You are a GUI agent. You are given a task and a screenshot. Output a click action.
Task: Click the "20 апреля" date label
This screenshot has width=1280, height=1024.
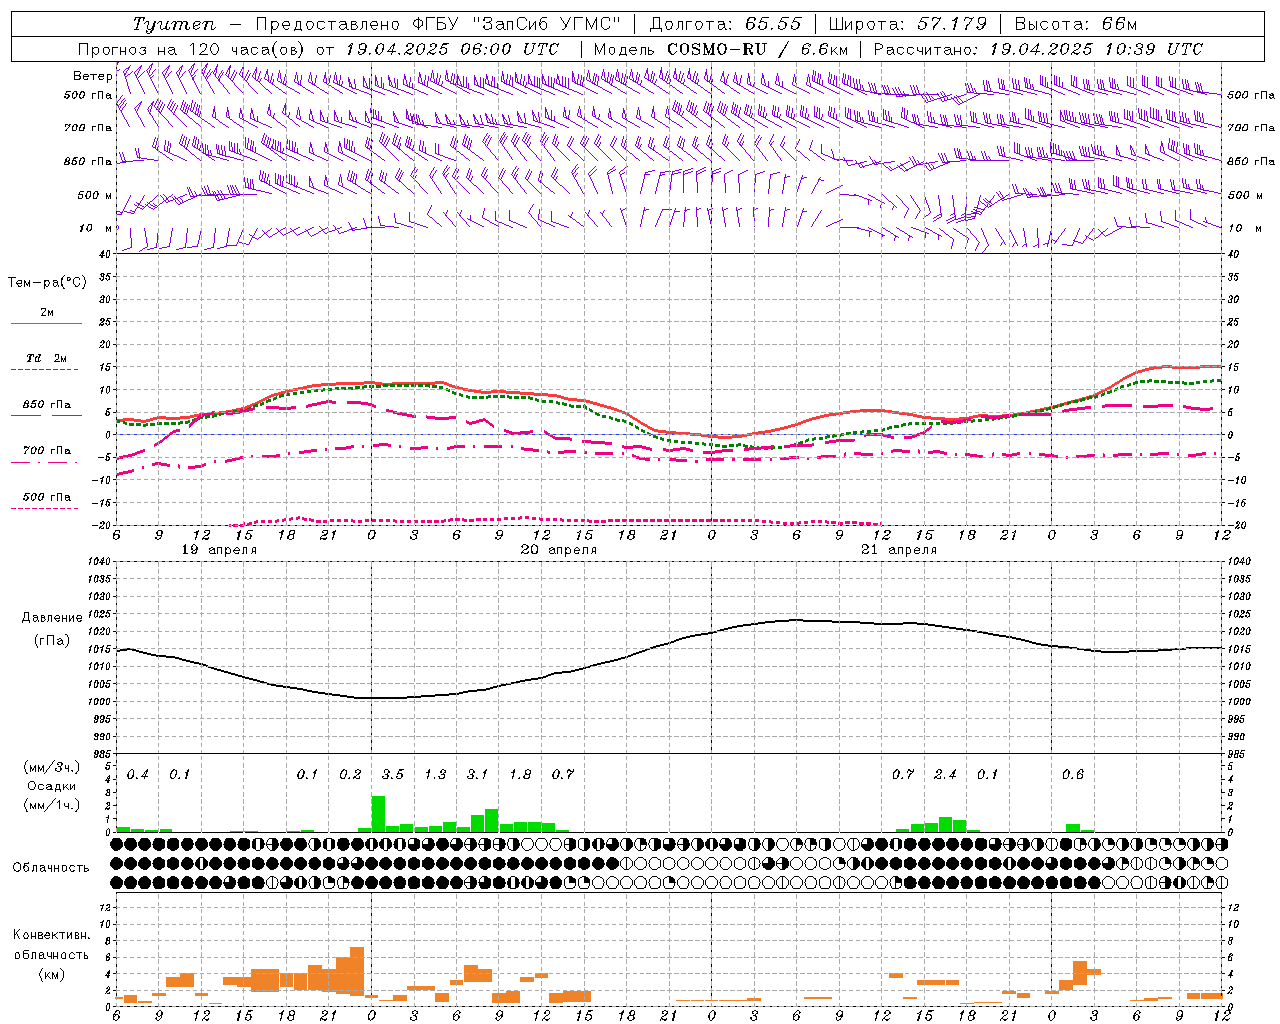point(559,550)
